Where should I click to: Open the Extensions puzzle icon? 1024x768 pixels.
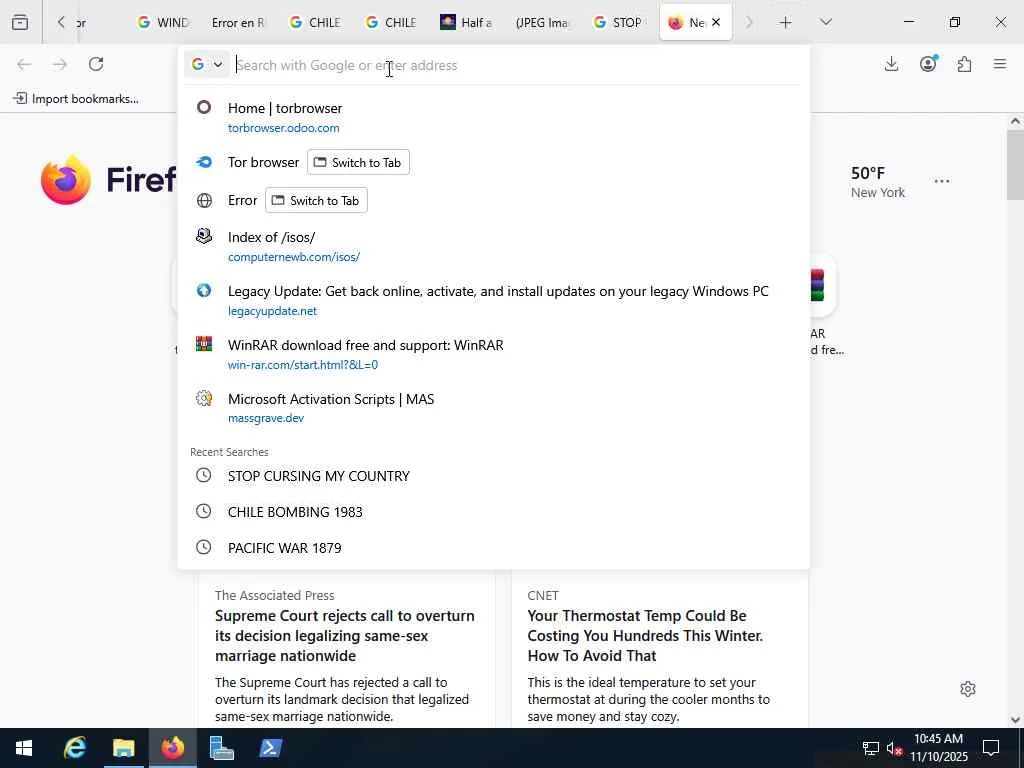pyautogui.click(x=964, y=64)
